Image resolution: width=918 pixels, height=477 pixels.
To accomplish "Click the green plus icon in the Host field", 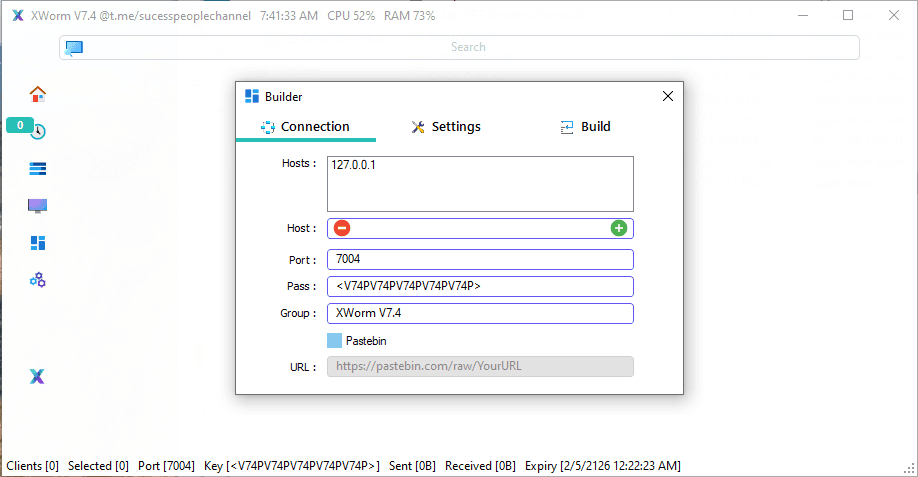I will click(619, 228).
